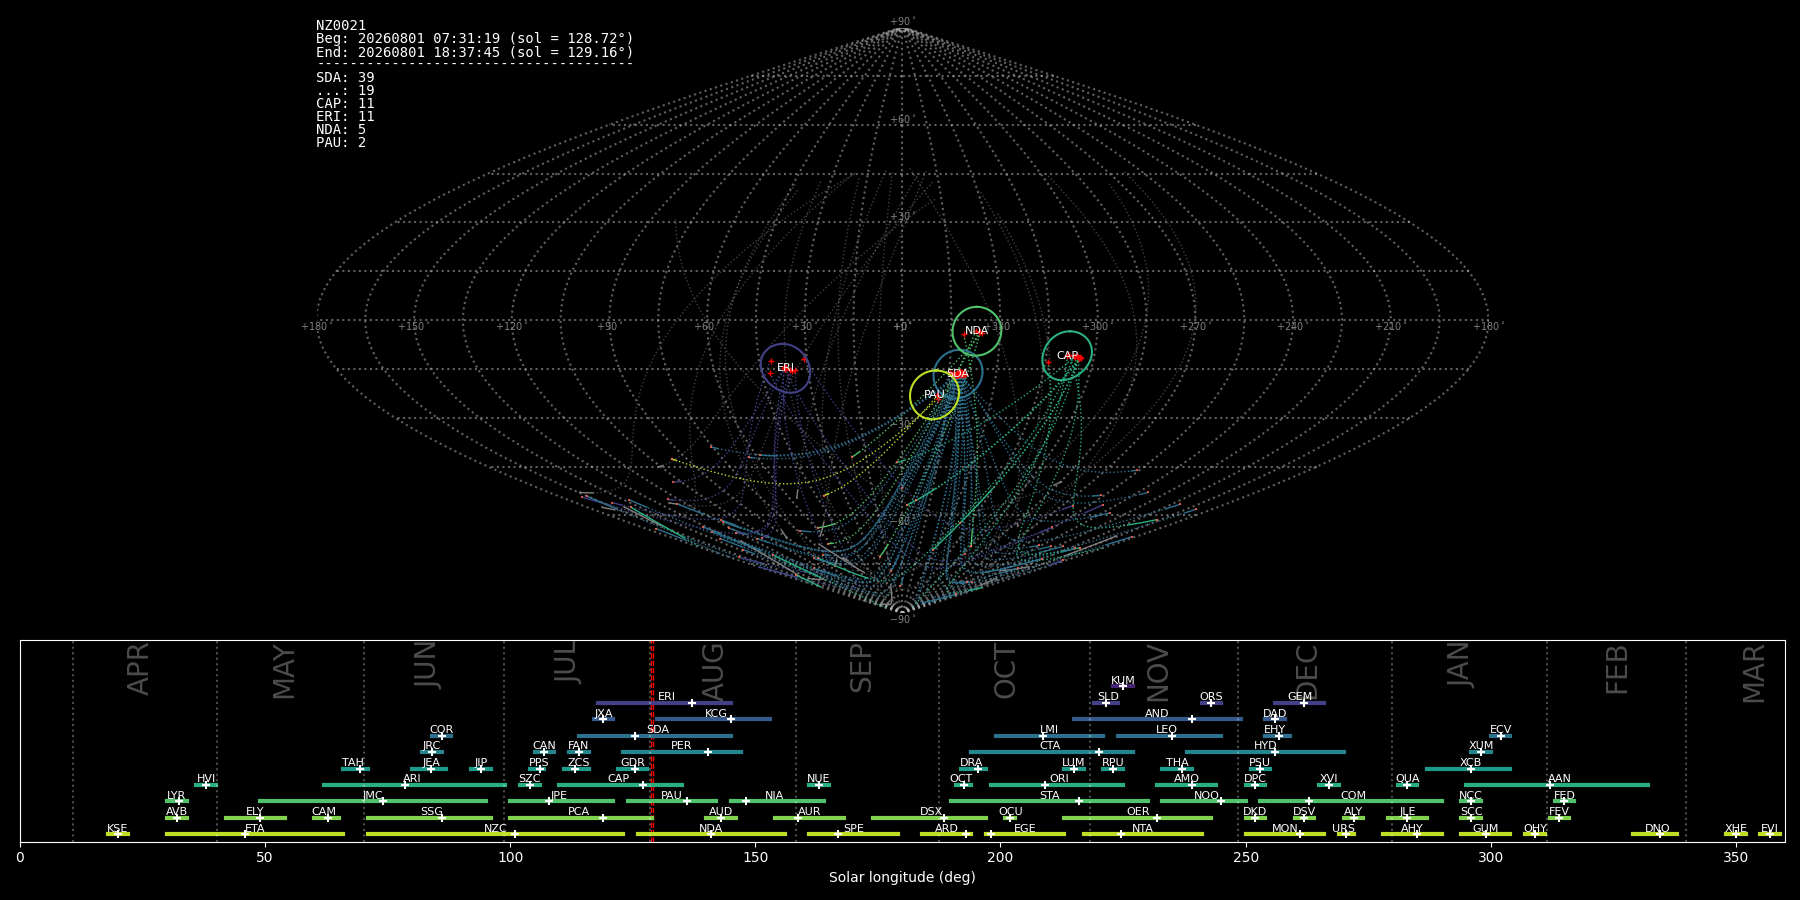Screen dimensions: 1800x900
Task: Click the NZ0021 station name text
Action: 341,25
